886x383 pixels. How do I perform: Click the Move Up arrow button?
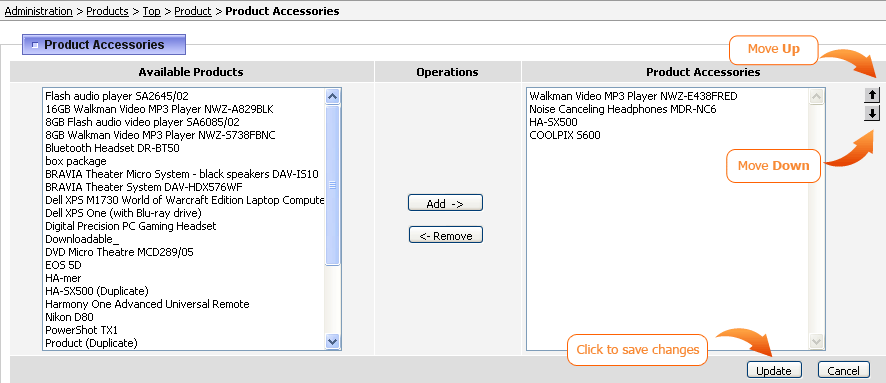pos(872,95)
